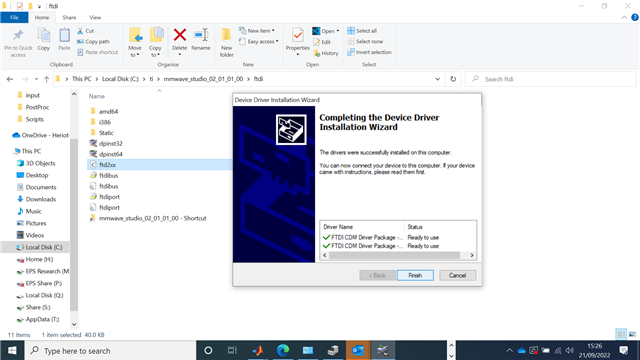The width and height of the screenshot is (640, 360).
Task: Click the taskbar search box
Action: coord(110,350)
